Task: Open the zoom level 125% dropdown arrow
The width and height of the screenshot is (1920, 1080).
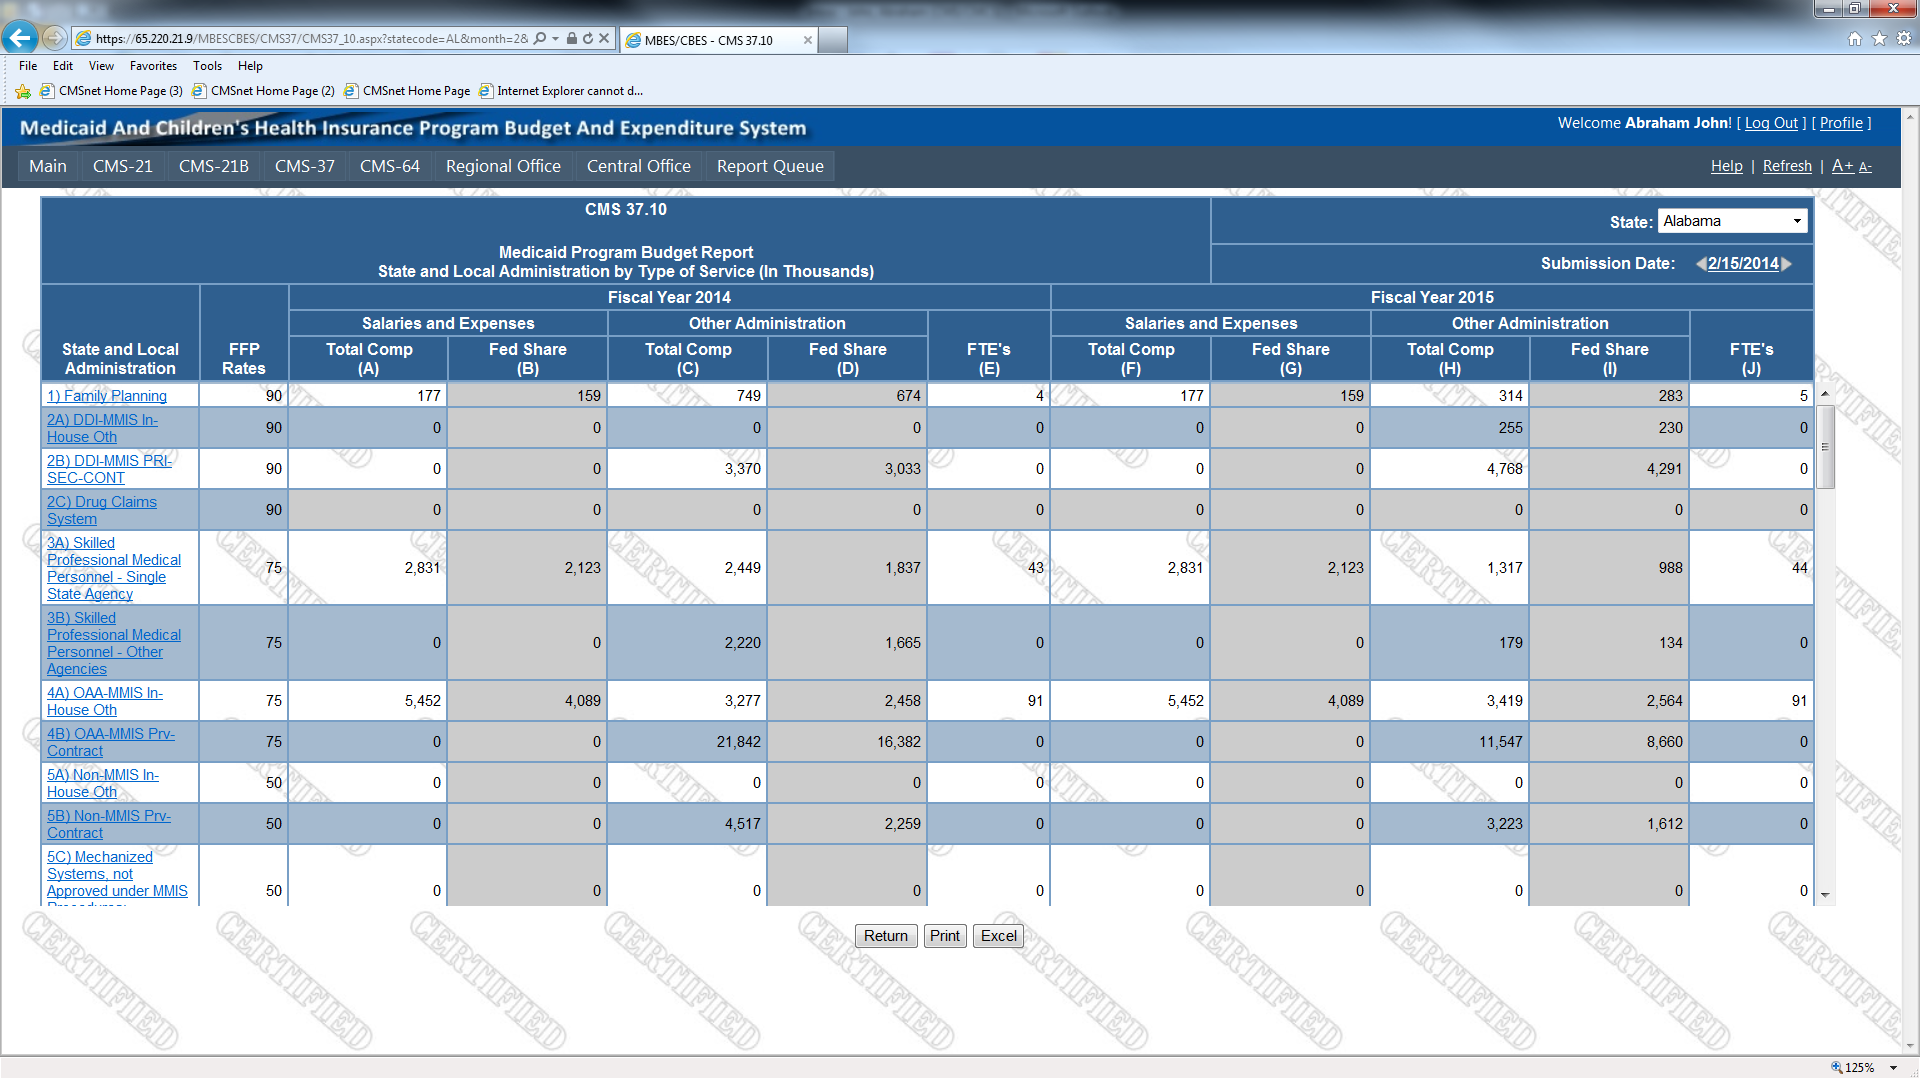Action: [1894, 1068]
